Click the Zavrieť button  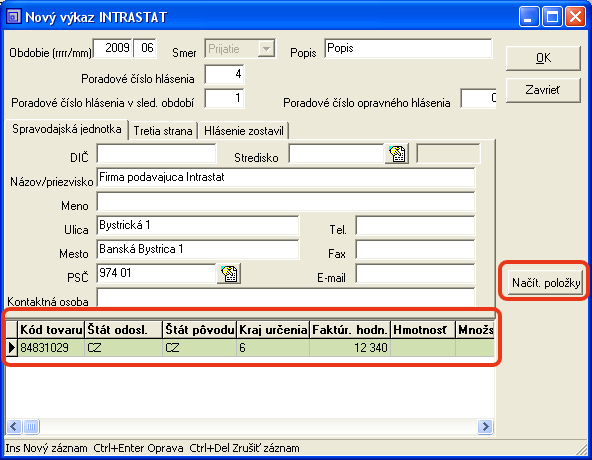tap(543, 90)
